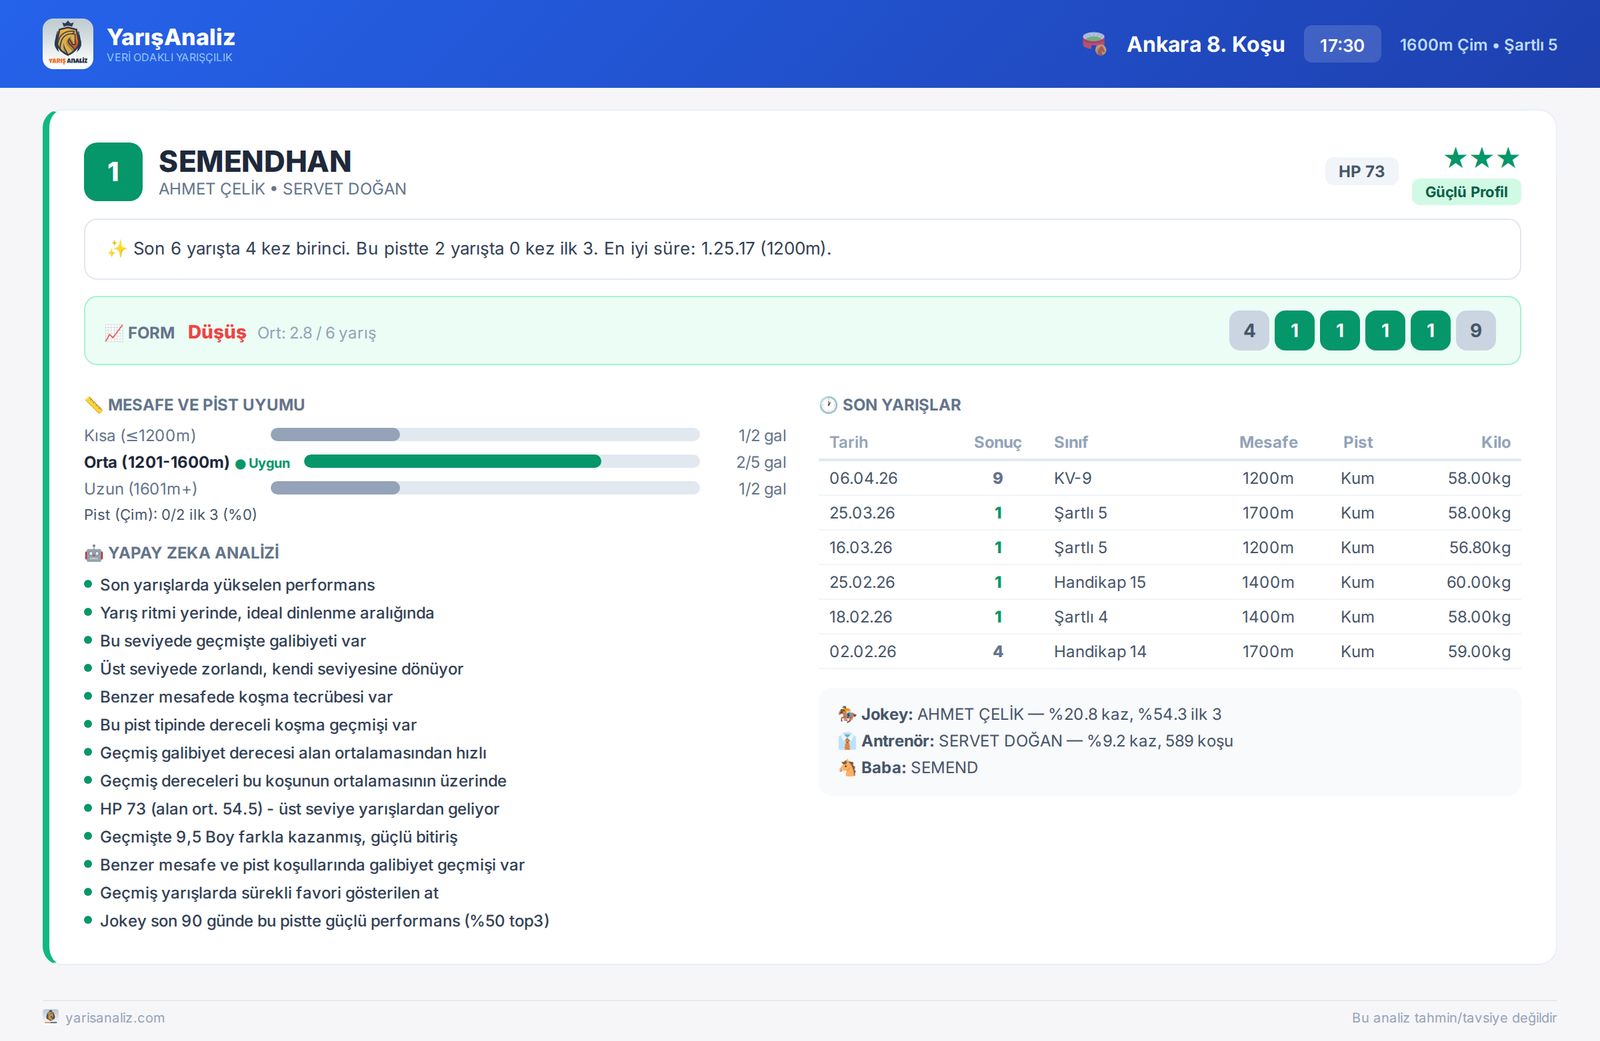This screenshot has height=1041, width=1600.
Task: Click the chart icon next to FORM
Action: click(x=114, y=333)
